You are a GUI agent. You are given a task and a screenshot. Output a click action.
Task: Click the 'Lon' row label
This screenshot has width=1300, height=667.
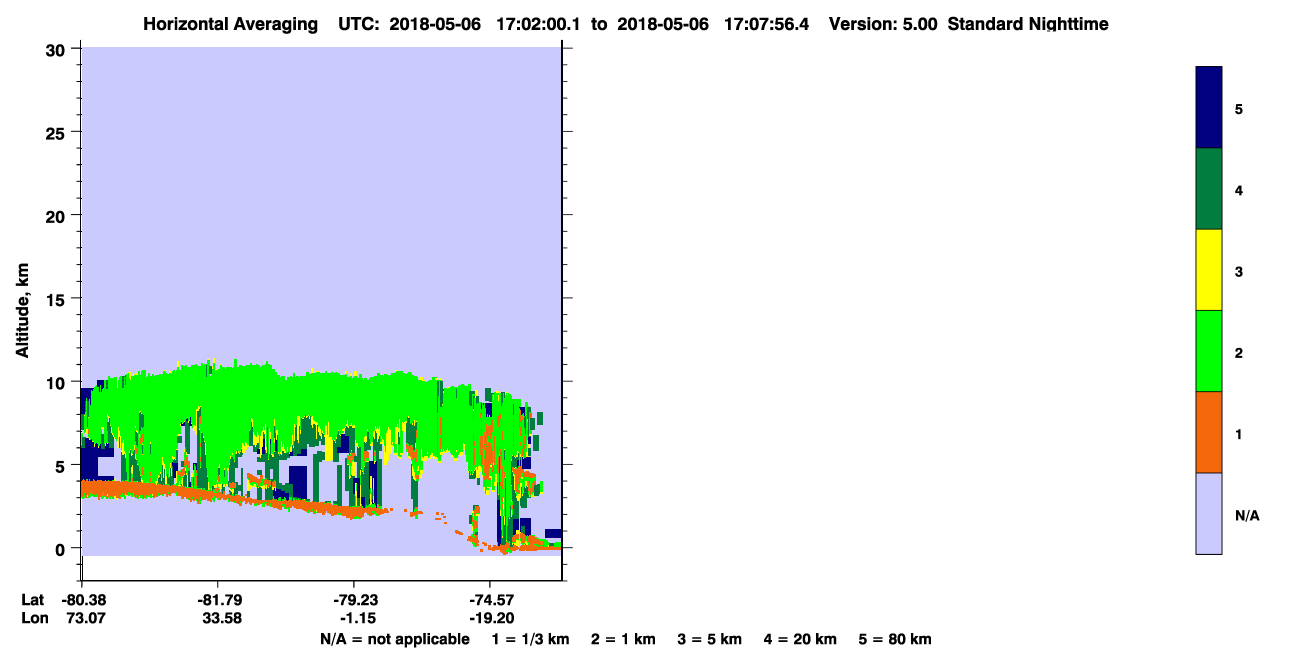[x=34, y=618]
